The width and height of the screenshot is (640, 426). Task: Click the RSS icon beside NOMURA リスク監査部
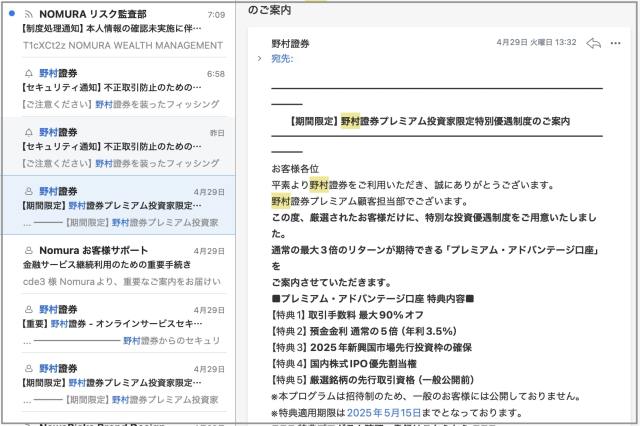[28, 15]
